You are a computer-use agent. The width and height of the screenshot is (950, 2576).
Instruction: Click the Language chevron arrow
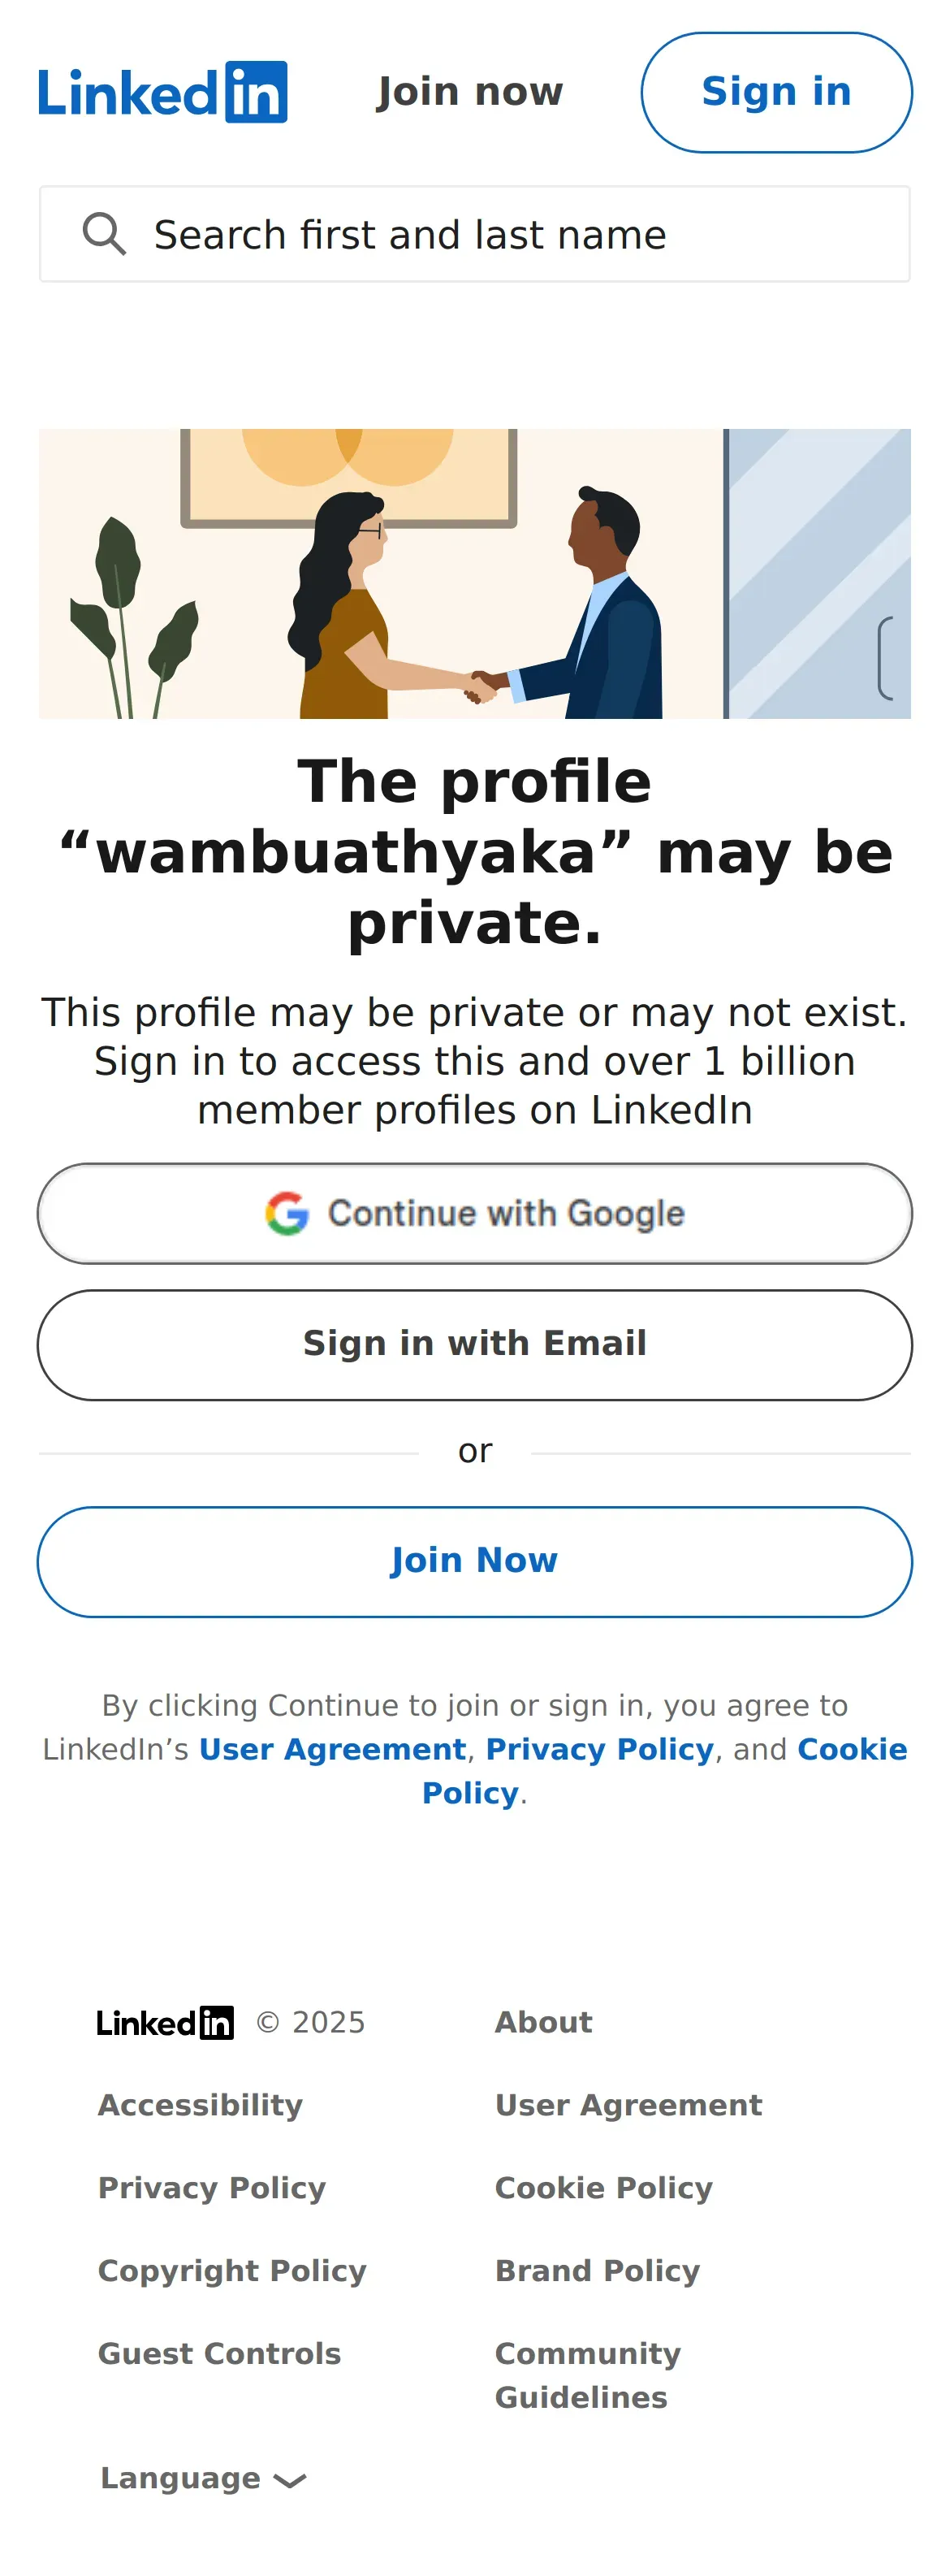click(x=290, y=2480)
